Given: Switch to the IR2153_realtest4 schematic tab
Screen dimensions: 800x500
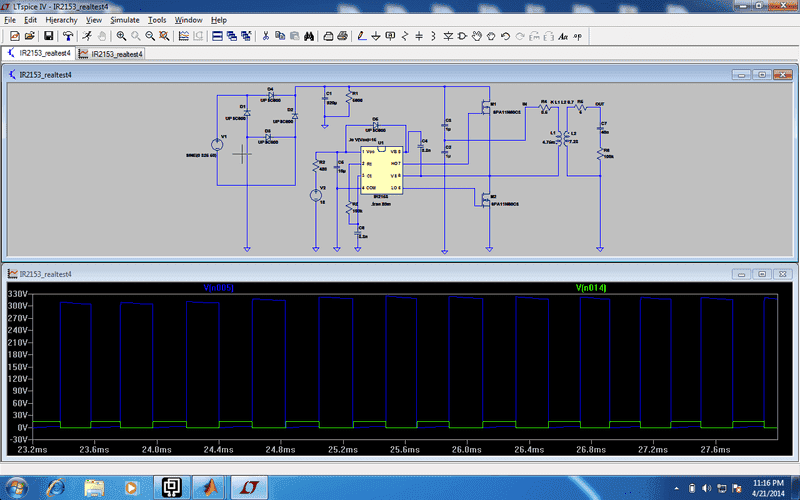Looking at the screenshot, I should point(39,53).
